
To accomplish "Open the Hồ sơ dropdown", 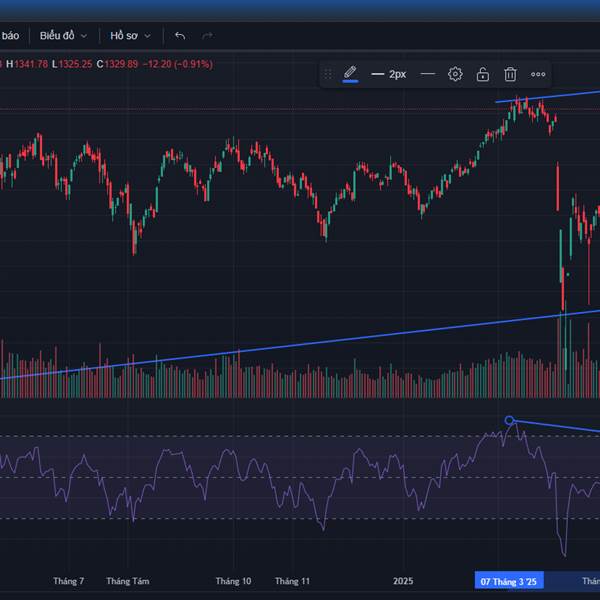I will pyautogui.click(x=130, y=36).
